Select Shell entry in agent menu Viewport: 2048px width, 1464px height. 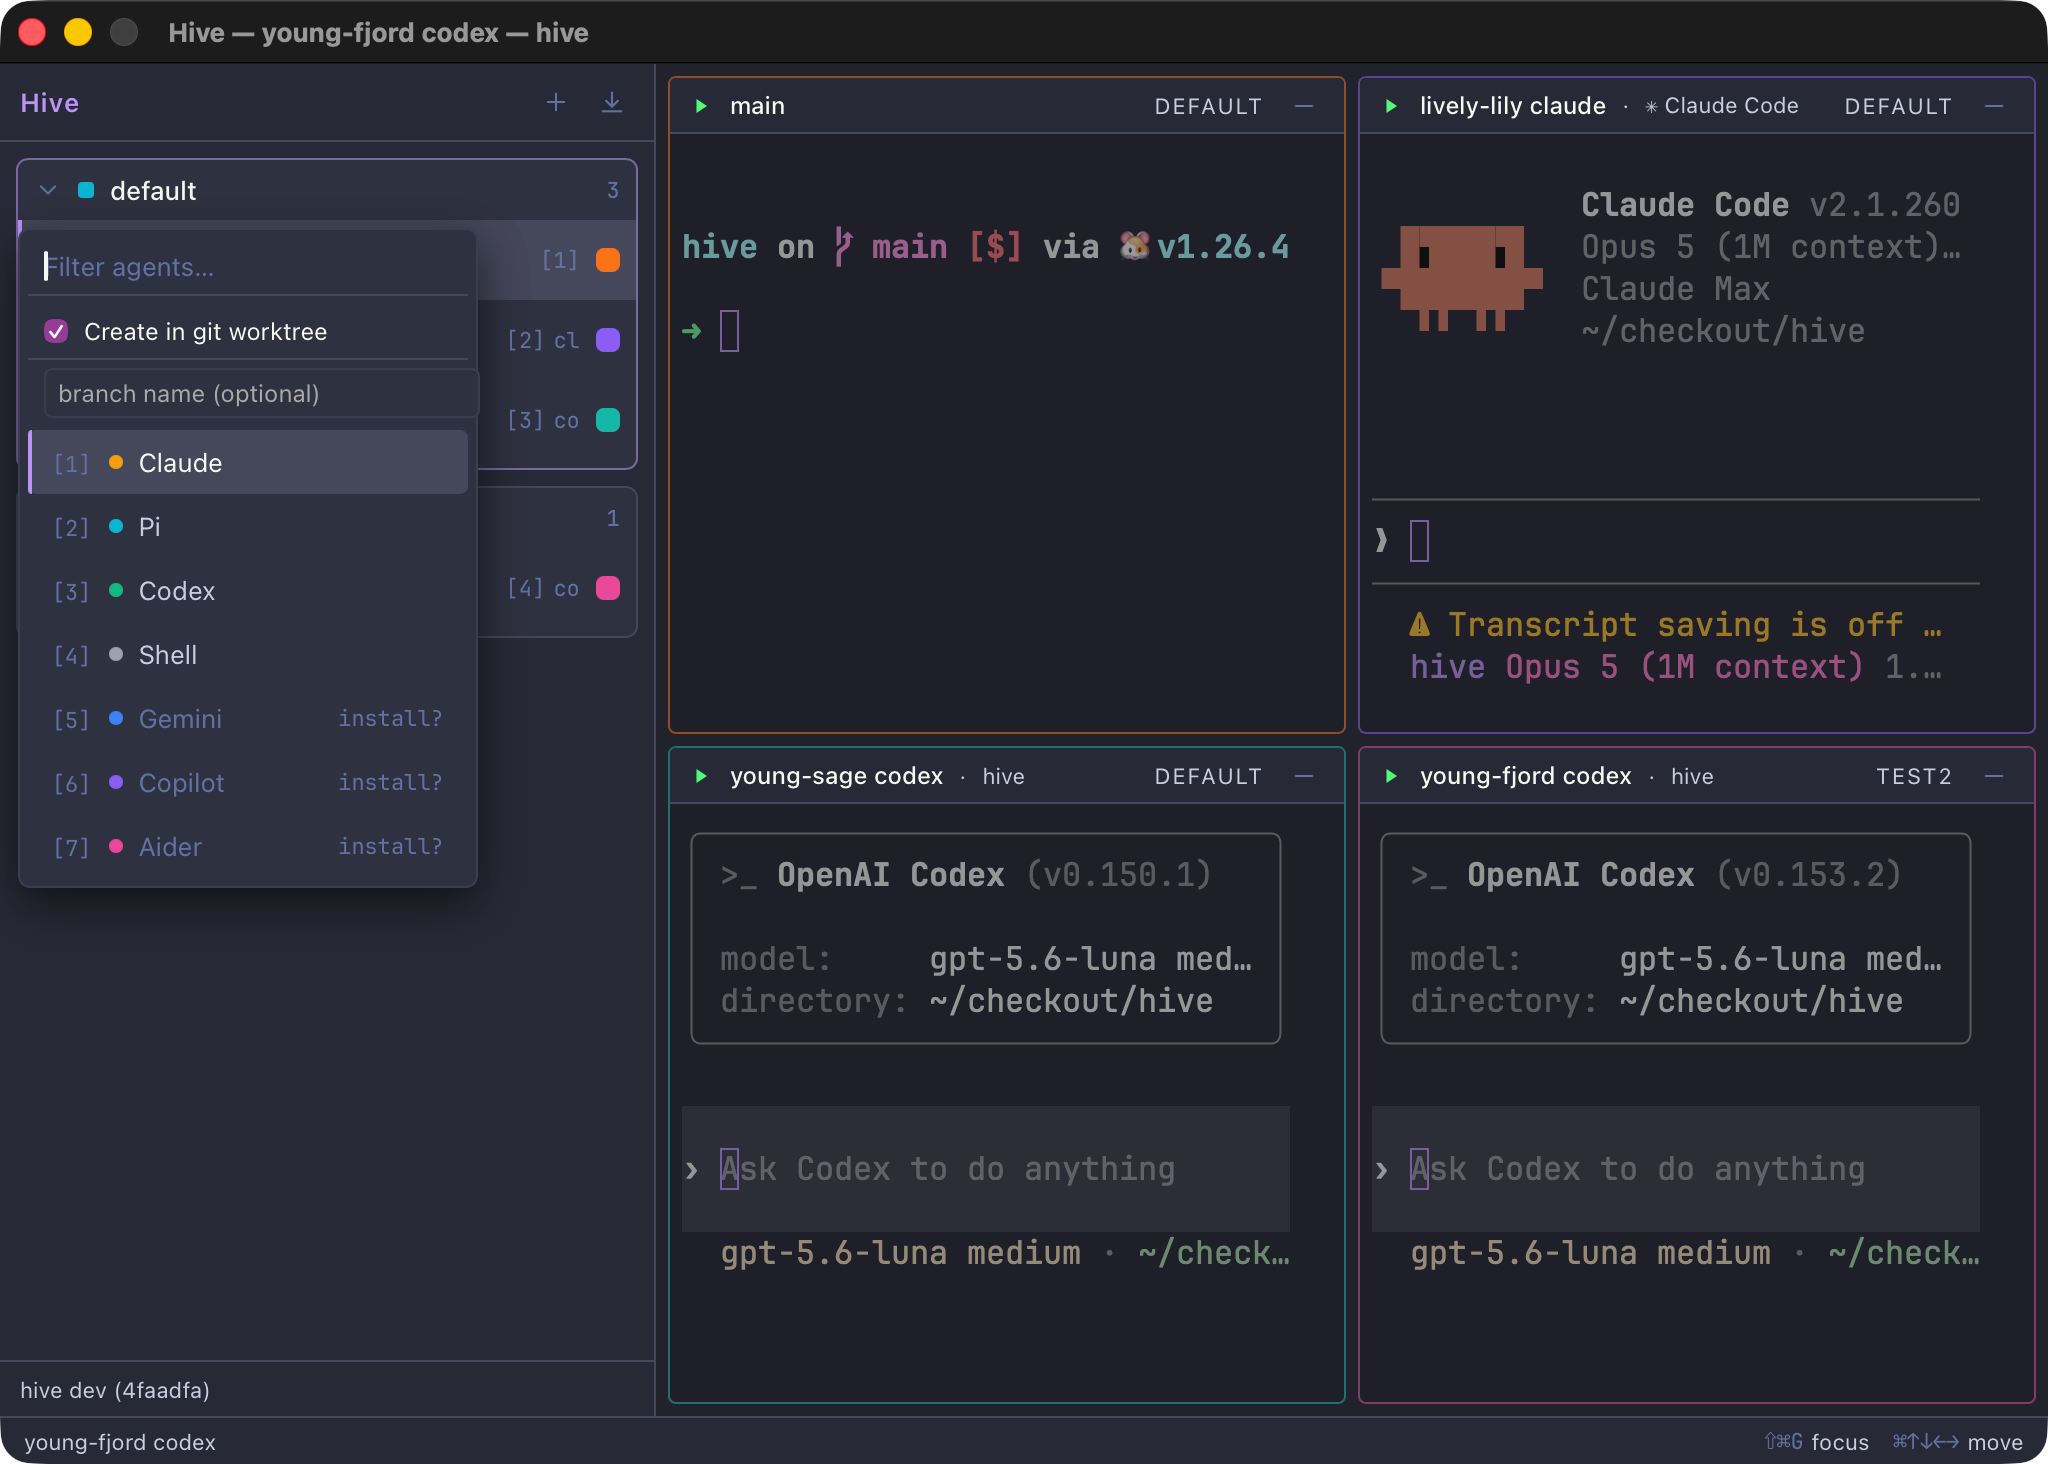[248, 654]
